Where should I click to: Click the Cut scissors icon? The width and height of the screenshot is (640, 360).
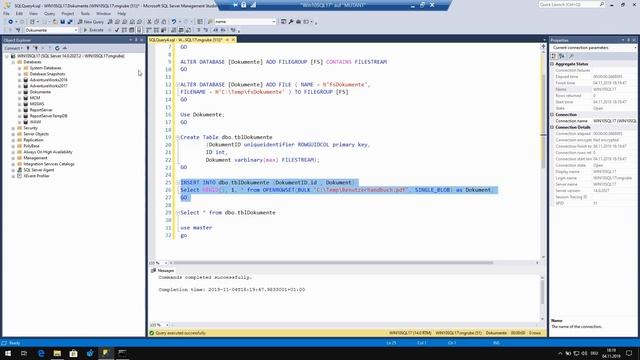tap(149, 22)
